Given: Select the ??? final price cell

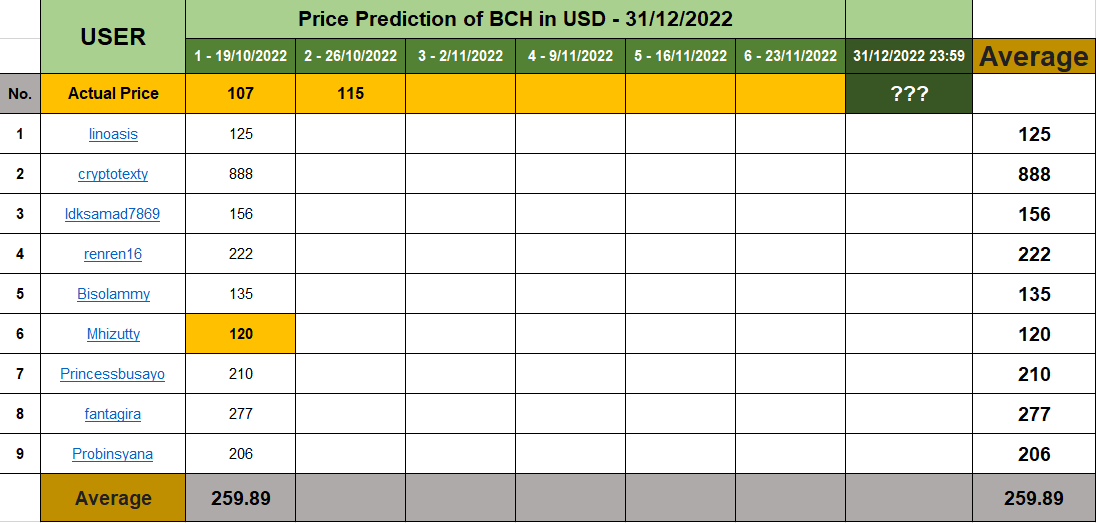Looking at the screenshot, I should [x=909, y=94].
